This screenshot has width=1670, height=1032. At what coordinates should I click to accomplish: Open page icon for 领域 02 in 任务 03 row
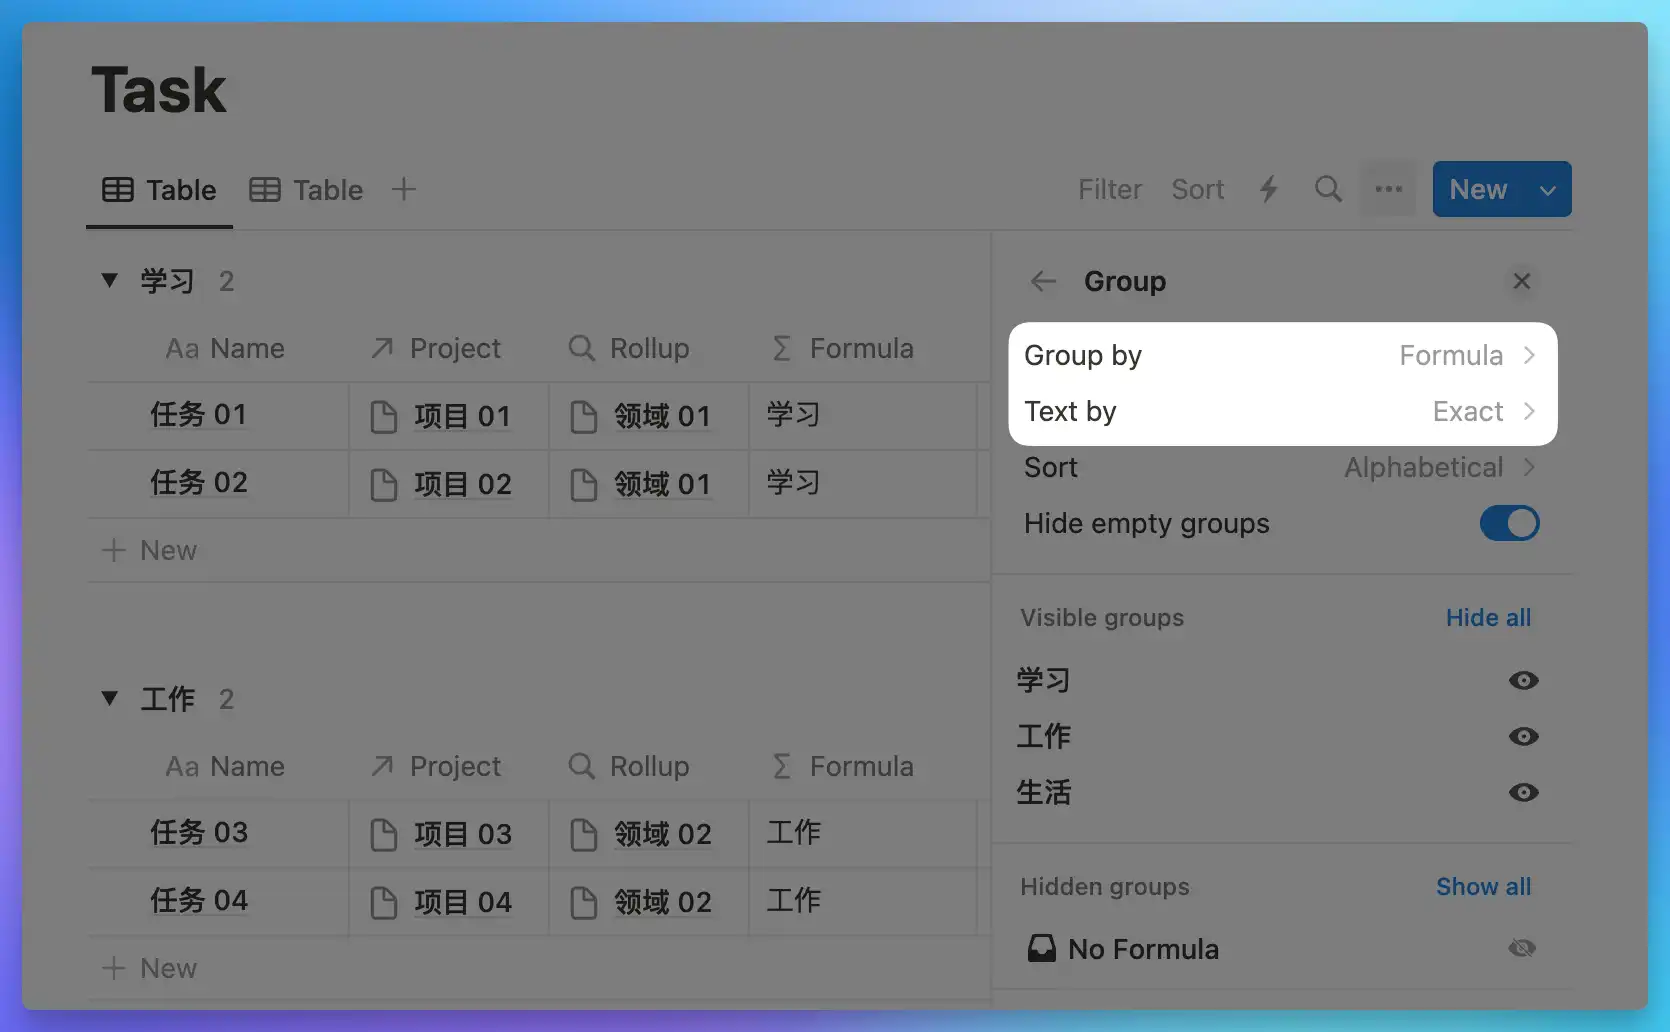pyautogui.click(x=584, y=834)
